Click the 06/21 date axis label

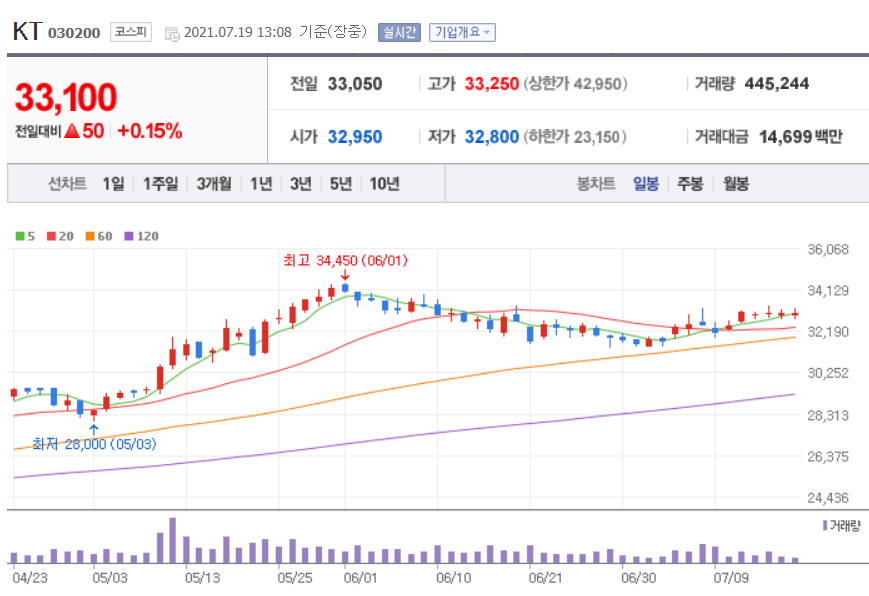pos(546,578)
